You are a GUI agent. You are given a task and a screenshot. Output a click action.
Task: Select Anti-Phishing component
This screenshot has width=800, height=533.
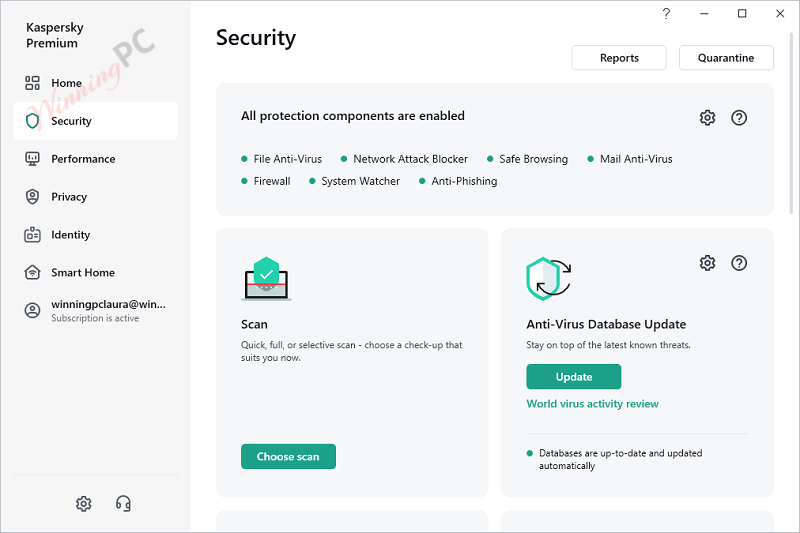click(458, 181)
